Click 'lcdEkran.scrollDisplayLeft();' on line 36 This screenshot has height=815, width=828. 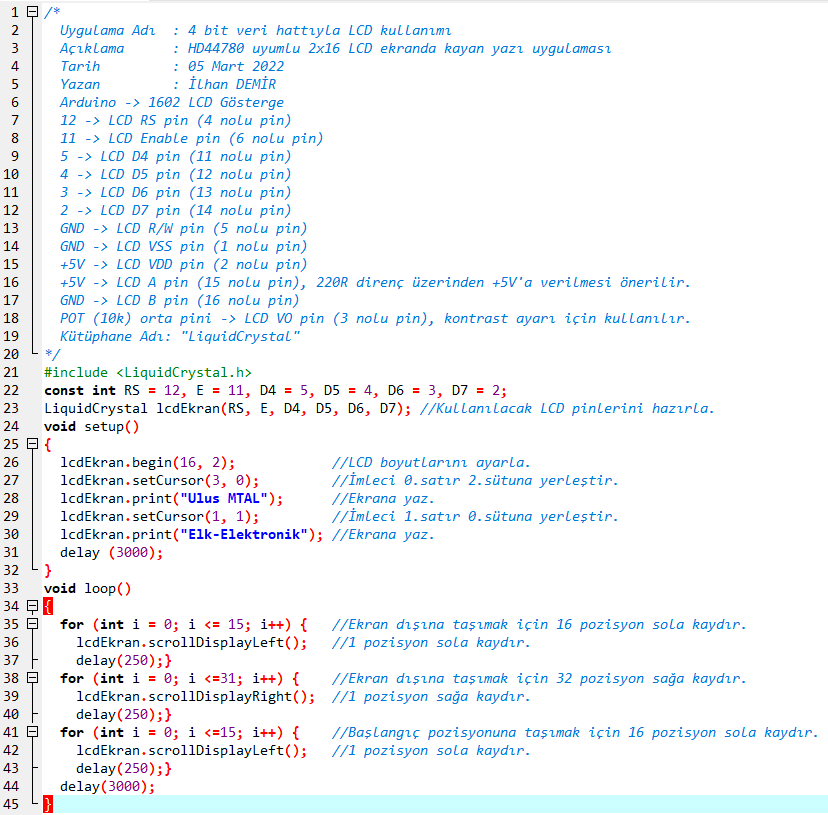tap(192, 643)
